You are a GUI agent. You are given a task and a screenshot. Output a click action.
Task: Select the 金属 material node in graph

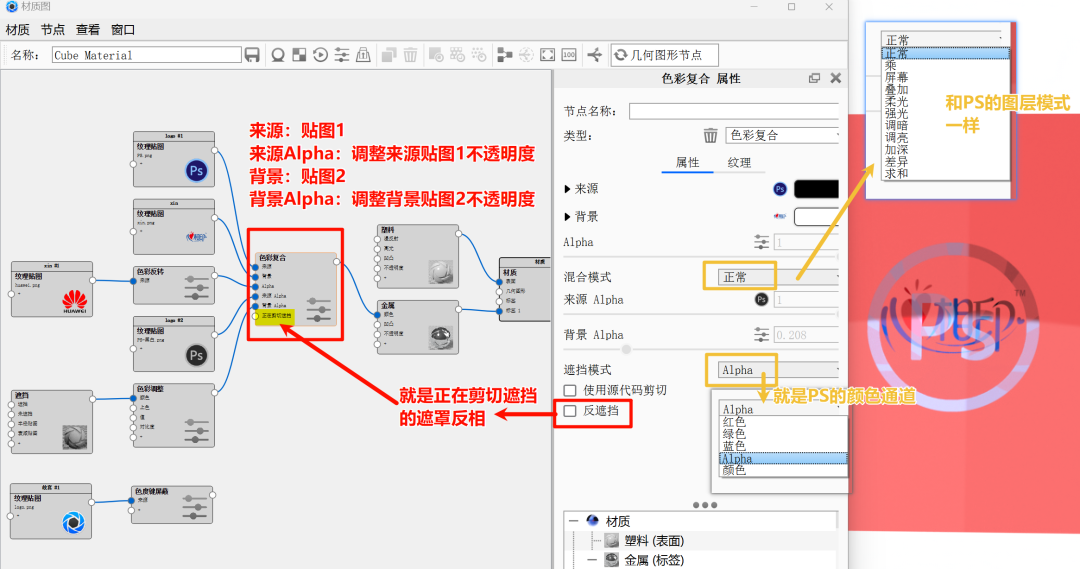click(x=418, y=327)
